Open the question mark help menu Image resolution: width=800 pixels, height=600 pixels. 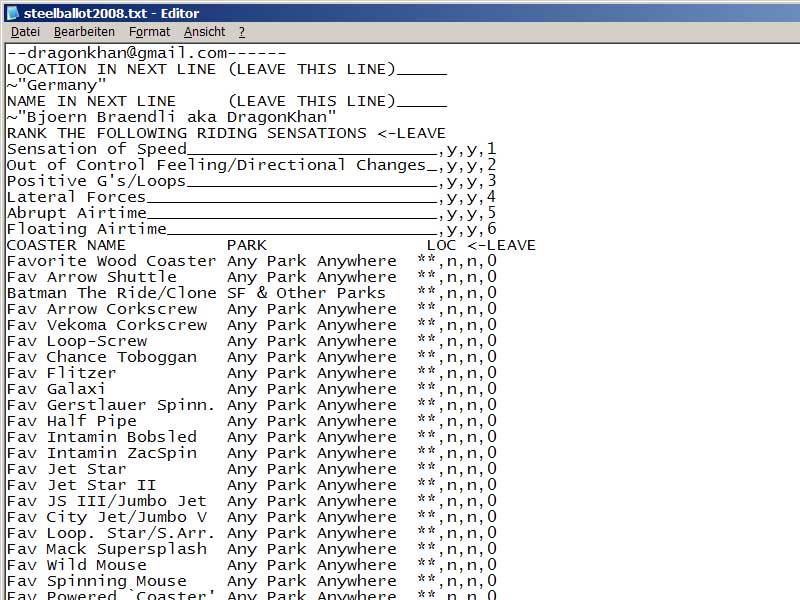(242, 32)
